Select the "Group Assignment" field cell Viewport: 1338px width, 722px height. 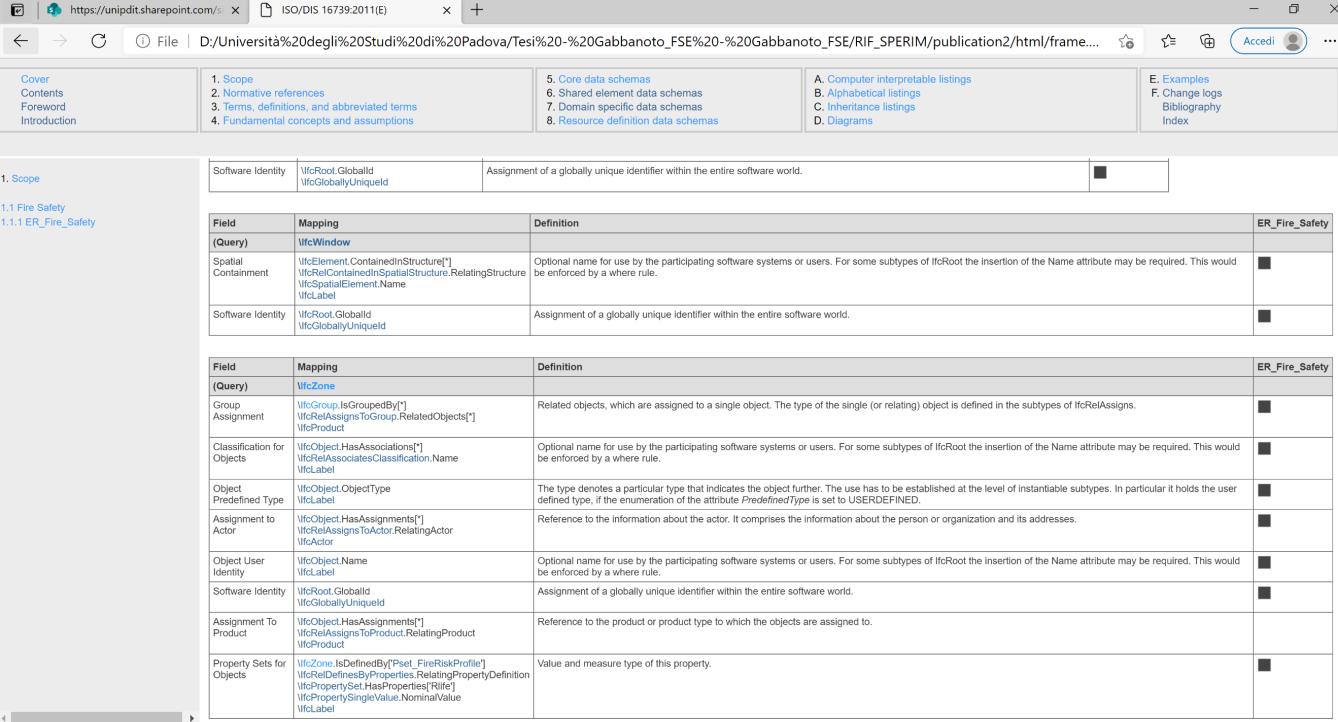tap(250, 415)
